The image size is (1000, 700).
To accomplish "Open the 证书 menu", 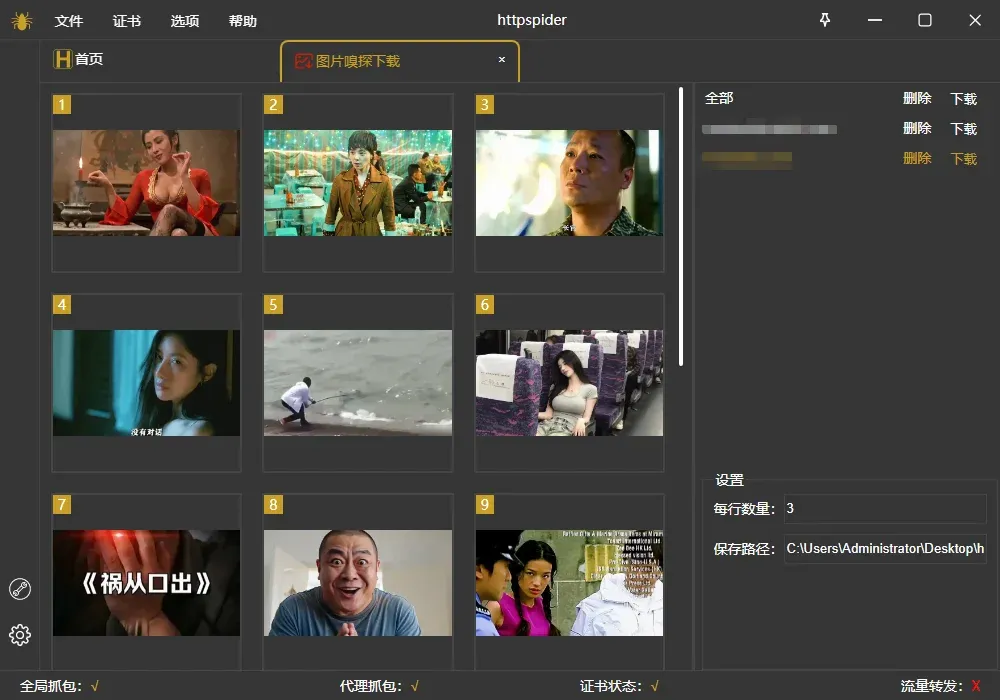I will pyautogui.click(x=127, y=21).
